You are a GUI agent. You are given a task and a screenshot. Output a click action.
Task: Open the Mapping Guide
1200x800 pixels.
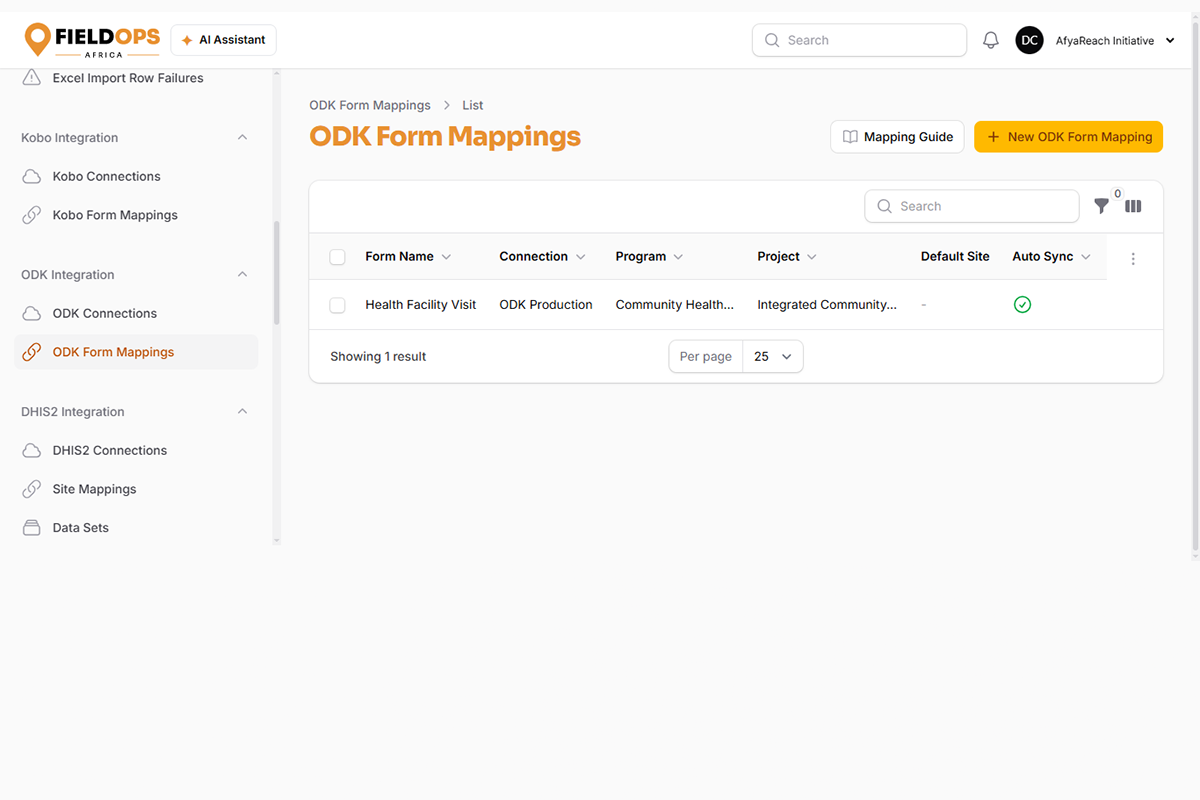[897, 137]
